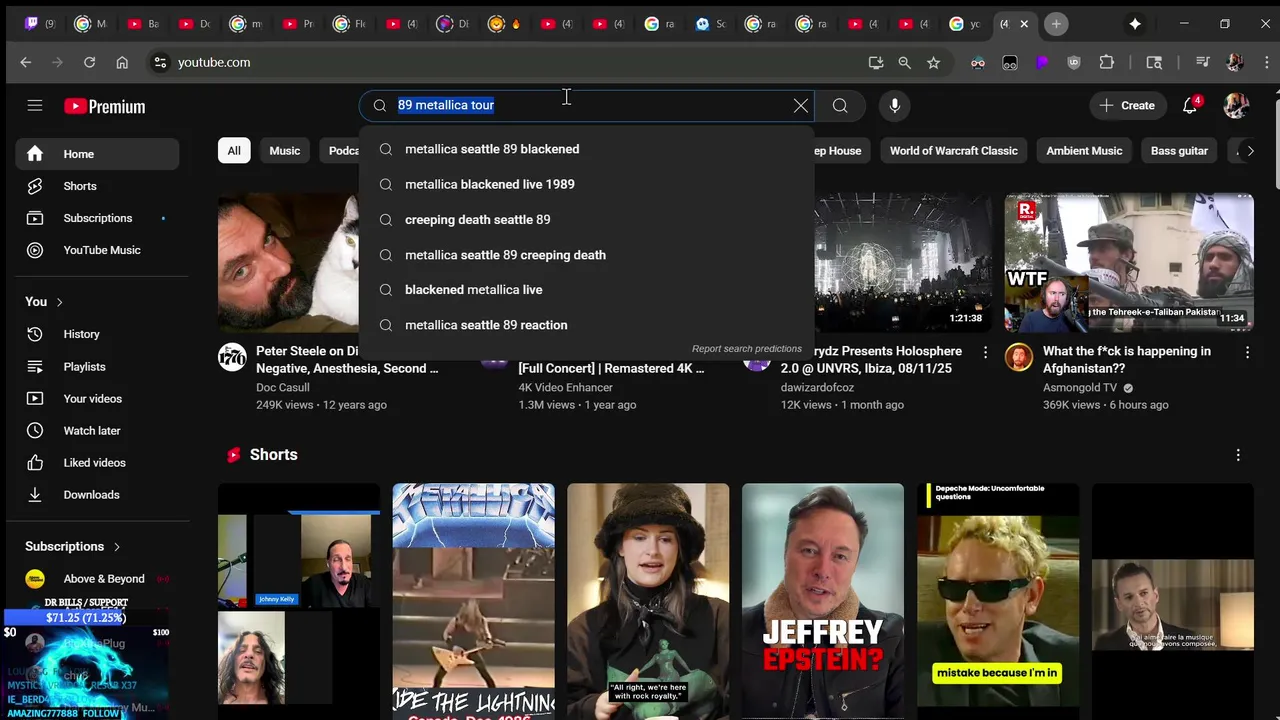Show more filter chips with right chevron

(1250, 151)
